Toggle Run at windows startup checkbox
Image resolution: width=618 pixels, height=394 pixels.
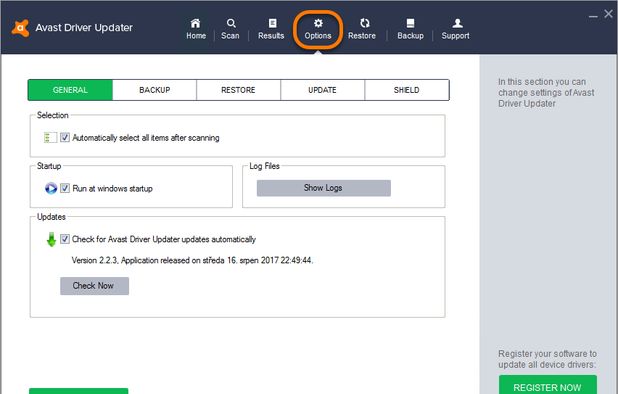[x=65, y=188]
